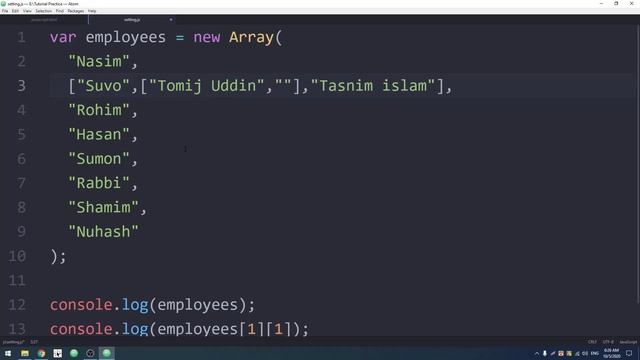Click the gutter line number 3
This screenshot has height=360, width=640.
(22, 86)
